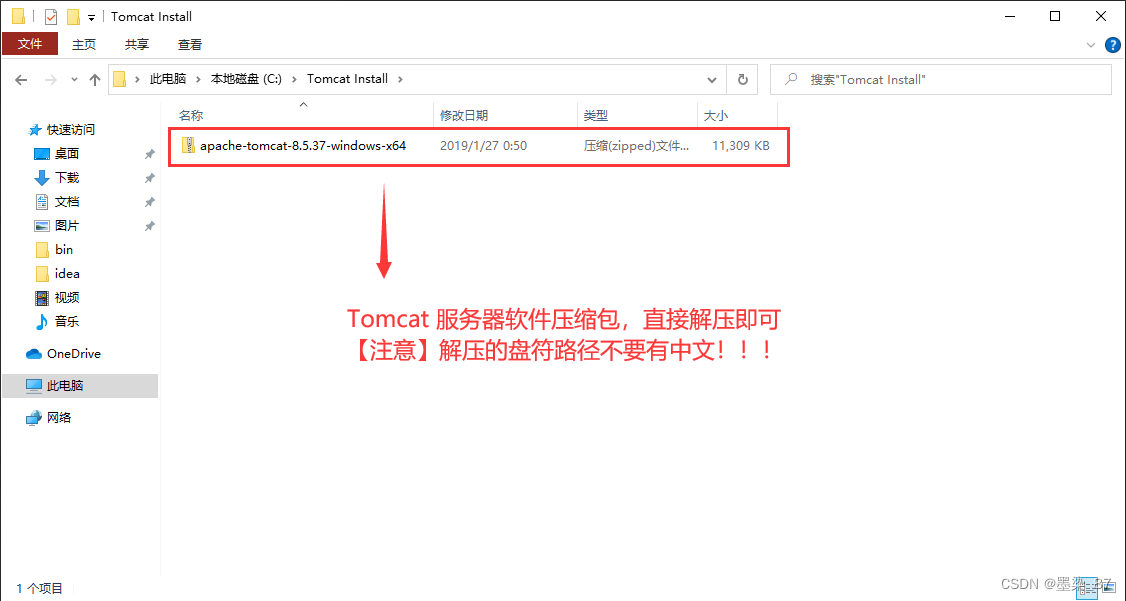1126x601 pixels.
Task: Expand chevron after 此电脑 breadcrumb
Action: (197, 79)
